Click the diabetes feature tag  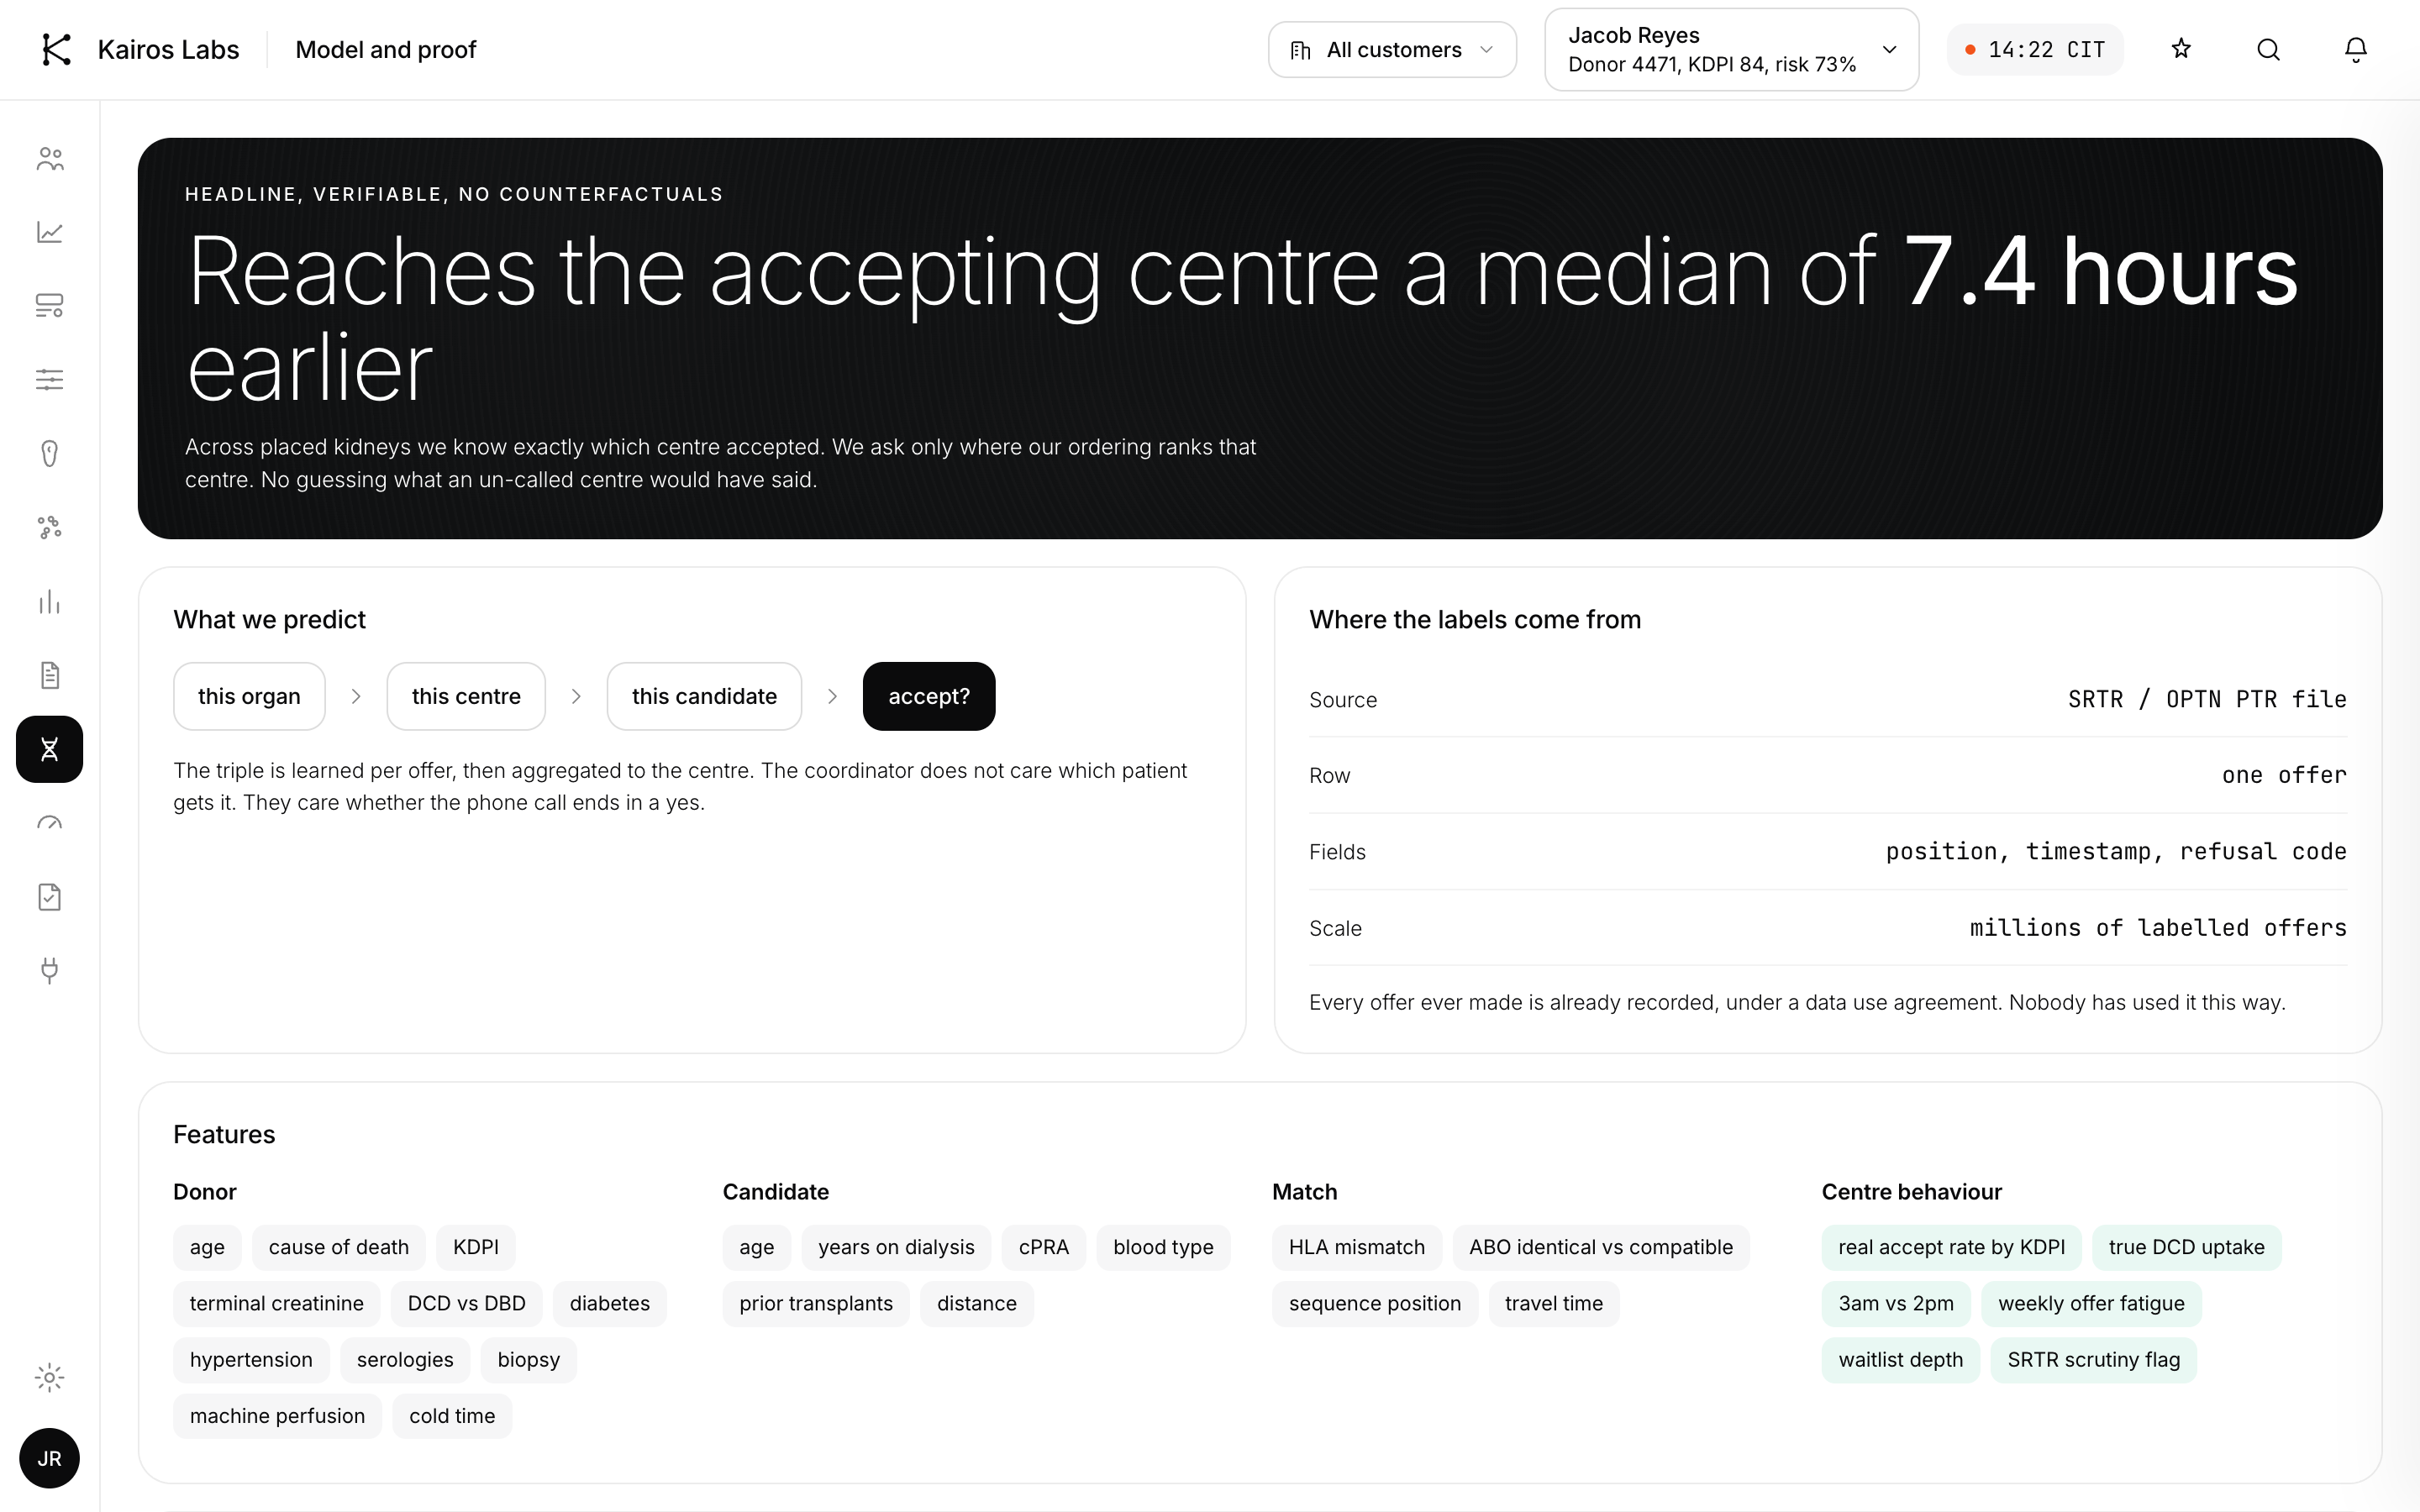[610, 1303]
